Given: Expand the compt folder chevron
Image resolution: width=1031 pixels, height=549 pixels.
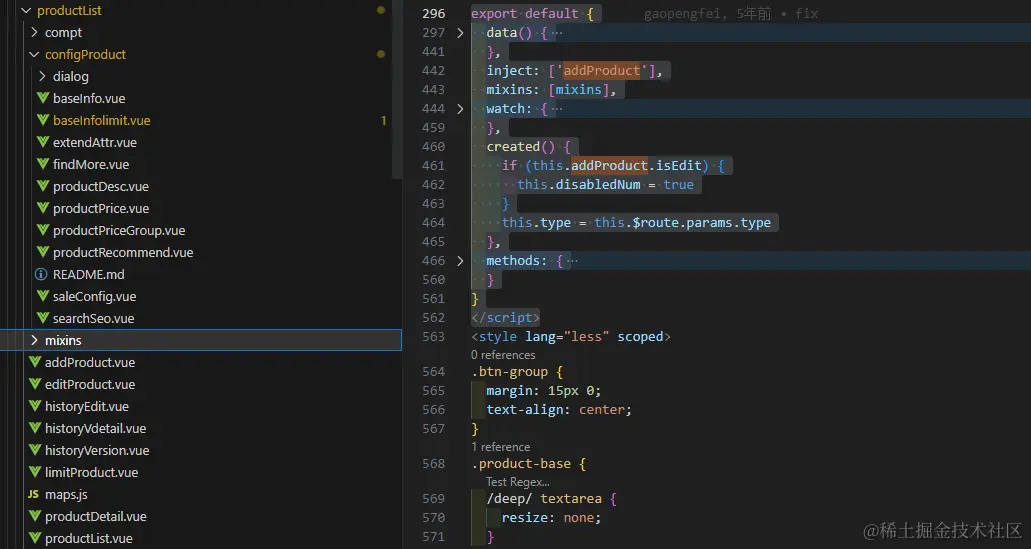Looking at the screenshot, I should tap(34, 32).
